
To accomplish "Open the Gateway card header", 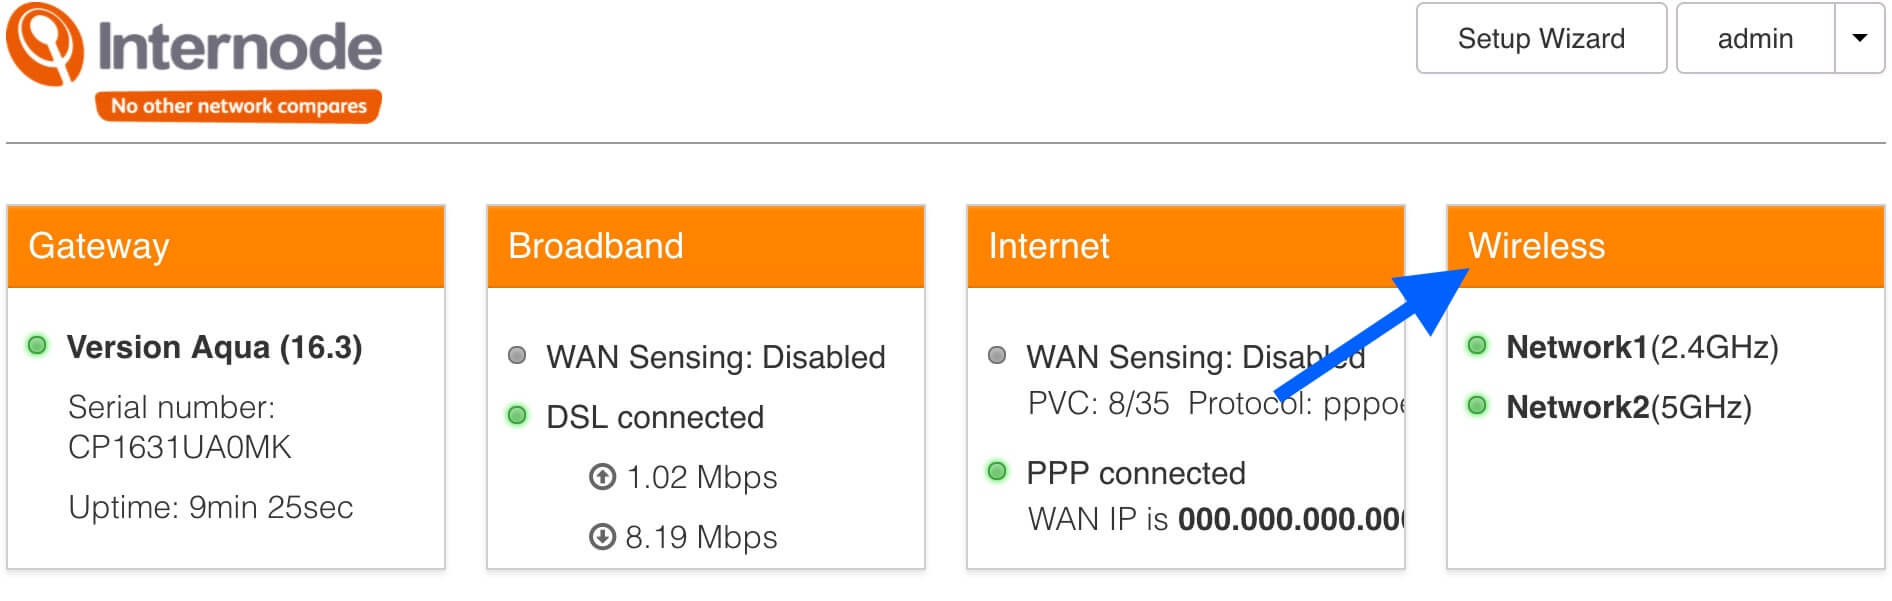I will pos(226,246).
